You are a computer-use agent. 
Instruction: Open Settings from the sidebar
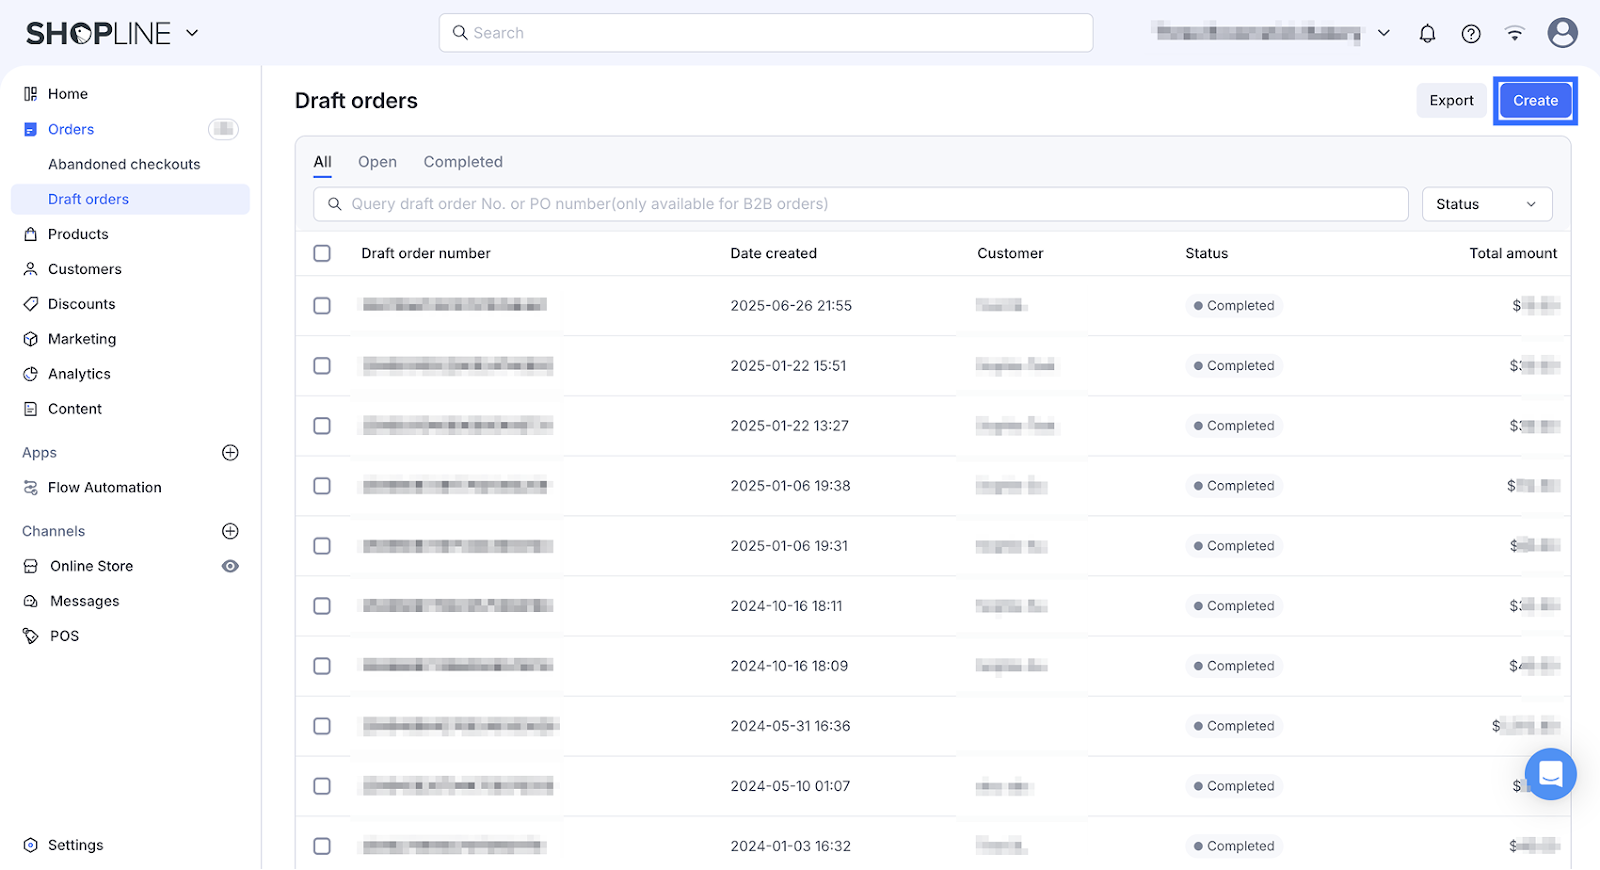[75, 845]
